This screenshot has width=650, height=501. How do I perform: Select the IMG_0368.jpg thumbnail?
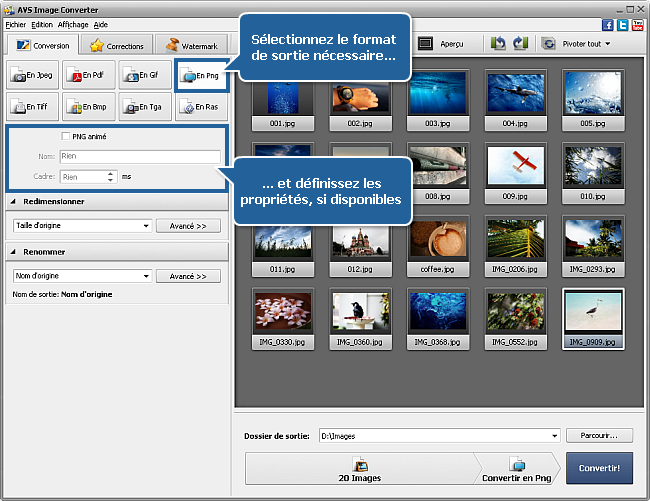click(x=438, y=319)
